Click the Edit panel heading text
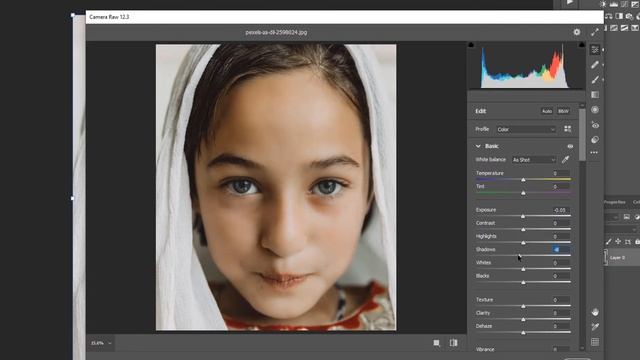The image size is (640, 360). pos(480,111)
